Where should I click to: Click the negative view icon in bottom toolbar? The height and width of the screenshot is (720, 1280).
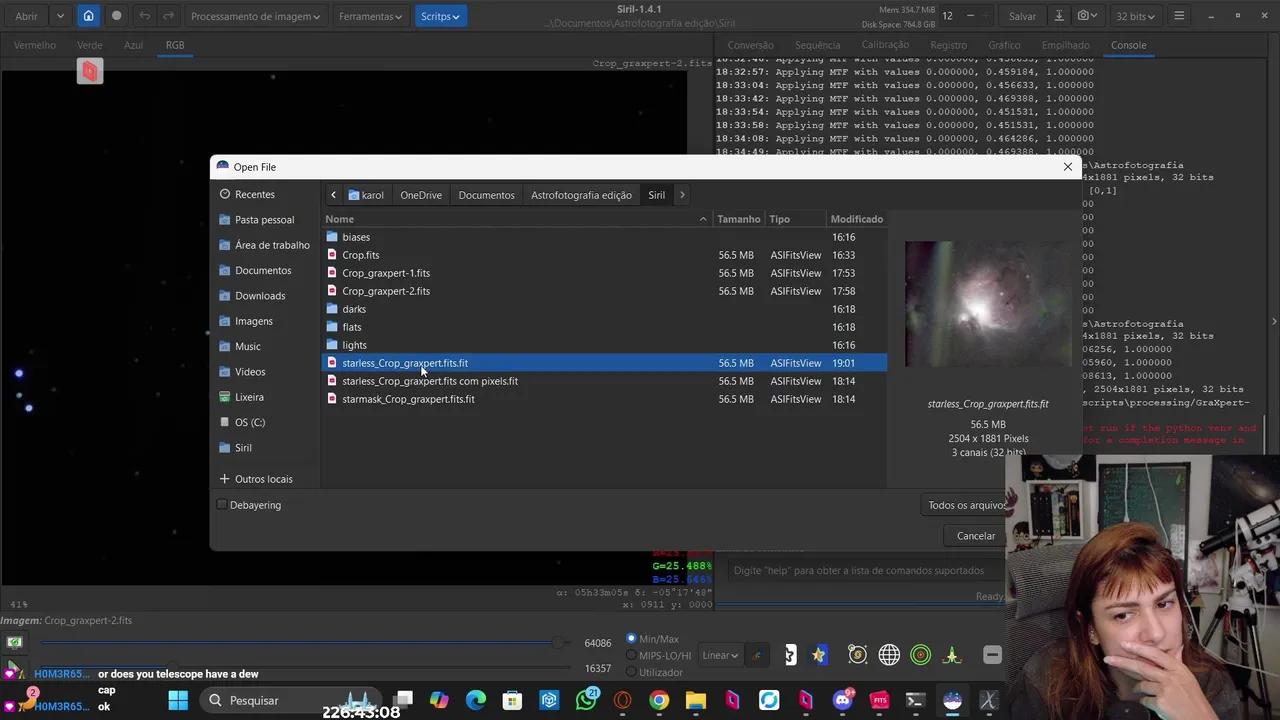pyautogui.click(x=790, y=655)
